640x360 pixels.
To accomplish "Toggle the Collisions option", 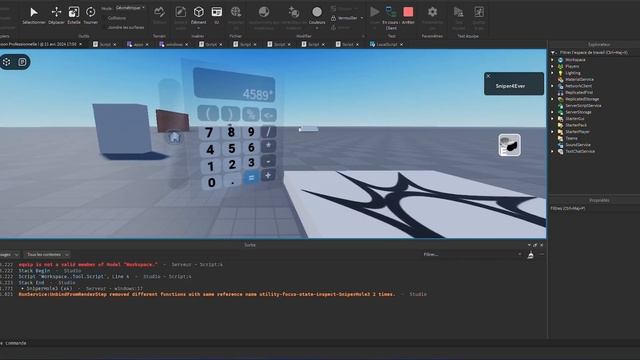I will click(x=117, y=18).
